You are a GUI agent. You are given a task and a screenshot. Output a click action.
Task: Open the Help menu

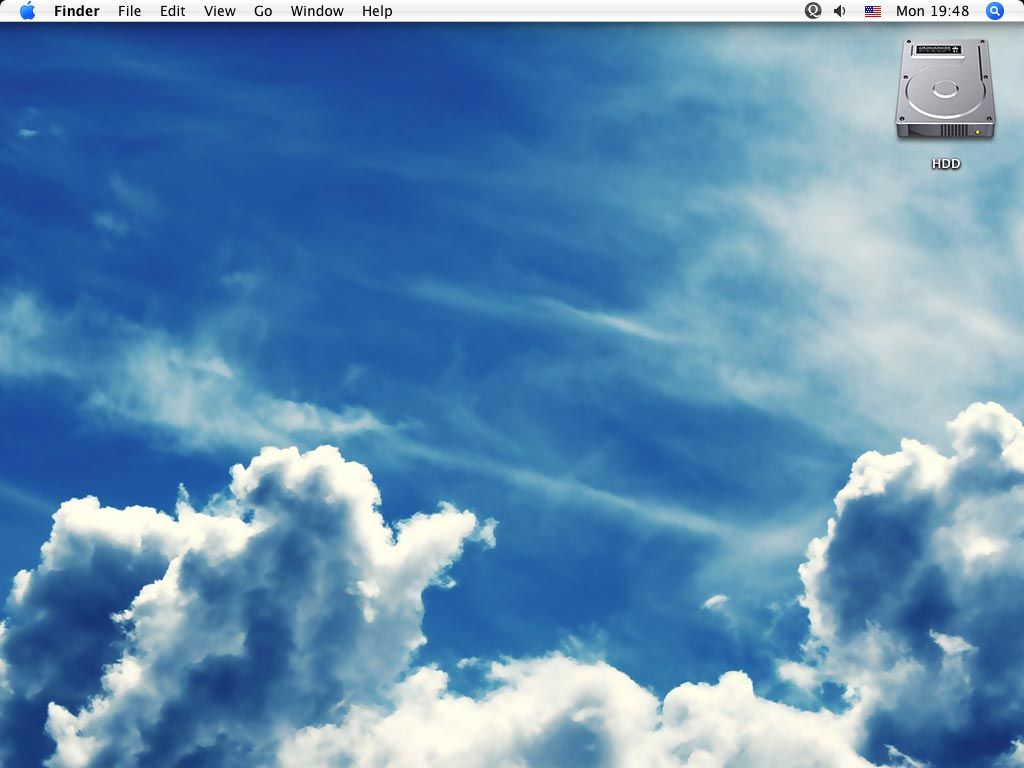tap(376, 11)
